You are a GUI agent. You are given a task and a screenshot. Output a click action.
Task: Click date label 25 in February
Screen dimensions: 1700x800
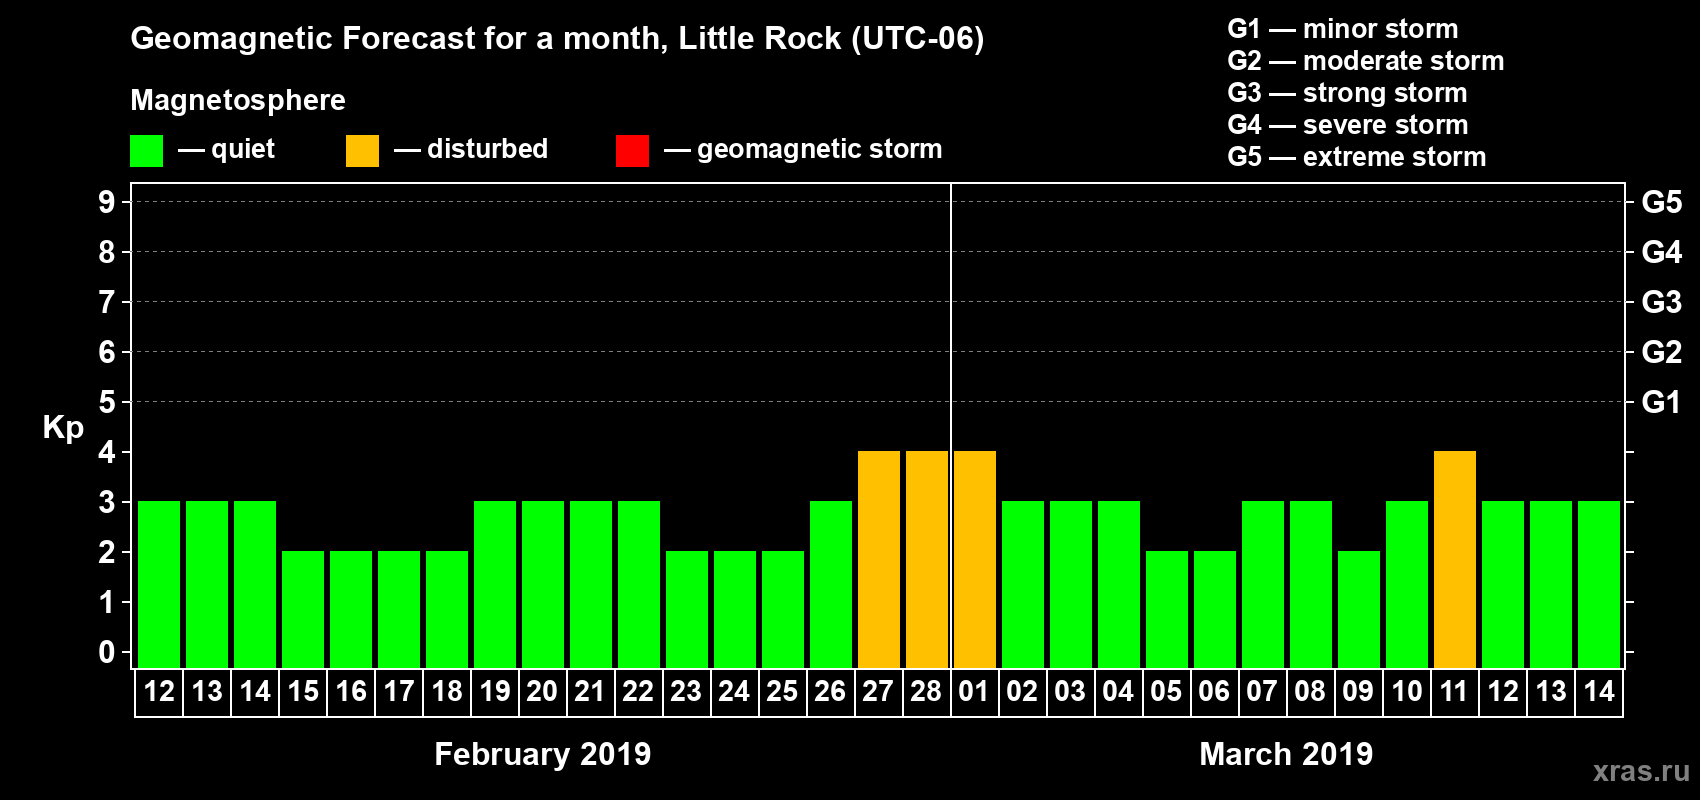point(782,692)
